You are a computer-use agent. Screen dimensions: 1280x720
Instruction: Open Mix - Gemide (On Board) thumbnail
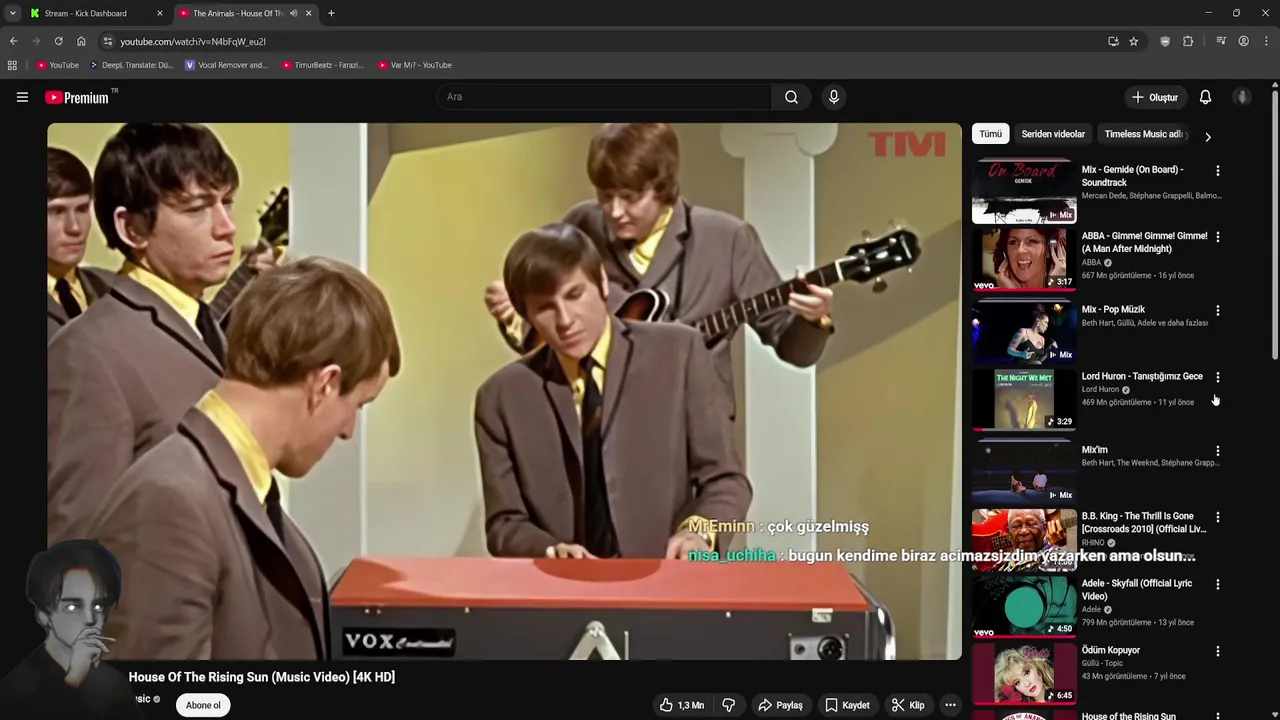tap(1024, 191)
